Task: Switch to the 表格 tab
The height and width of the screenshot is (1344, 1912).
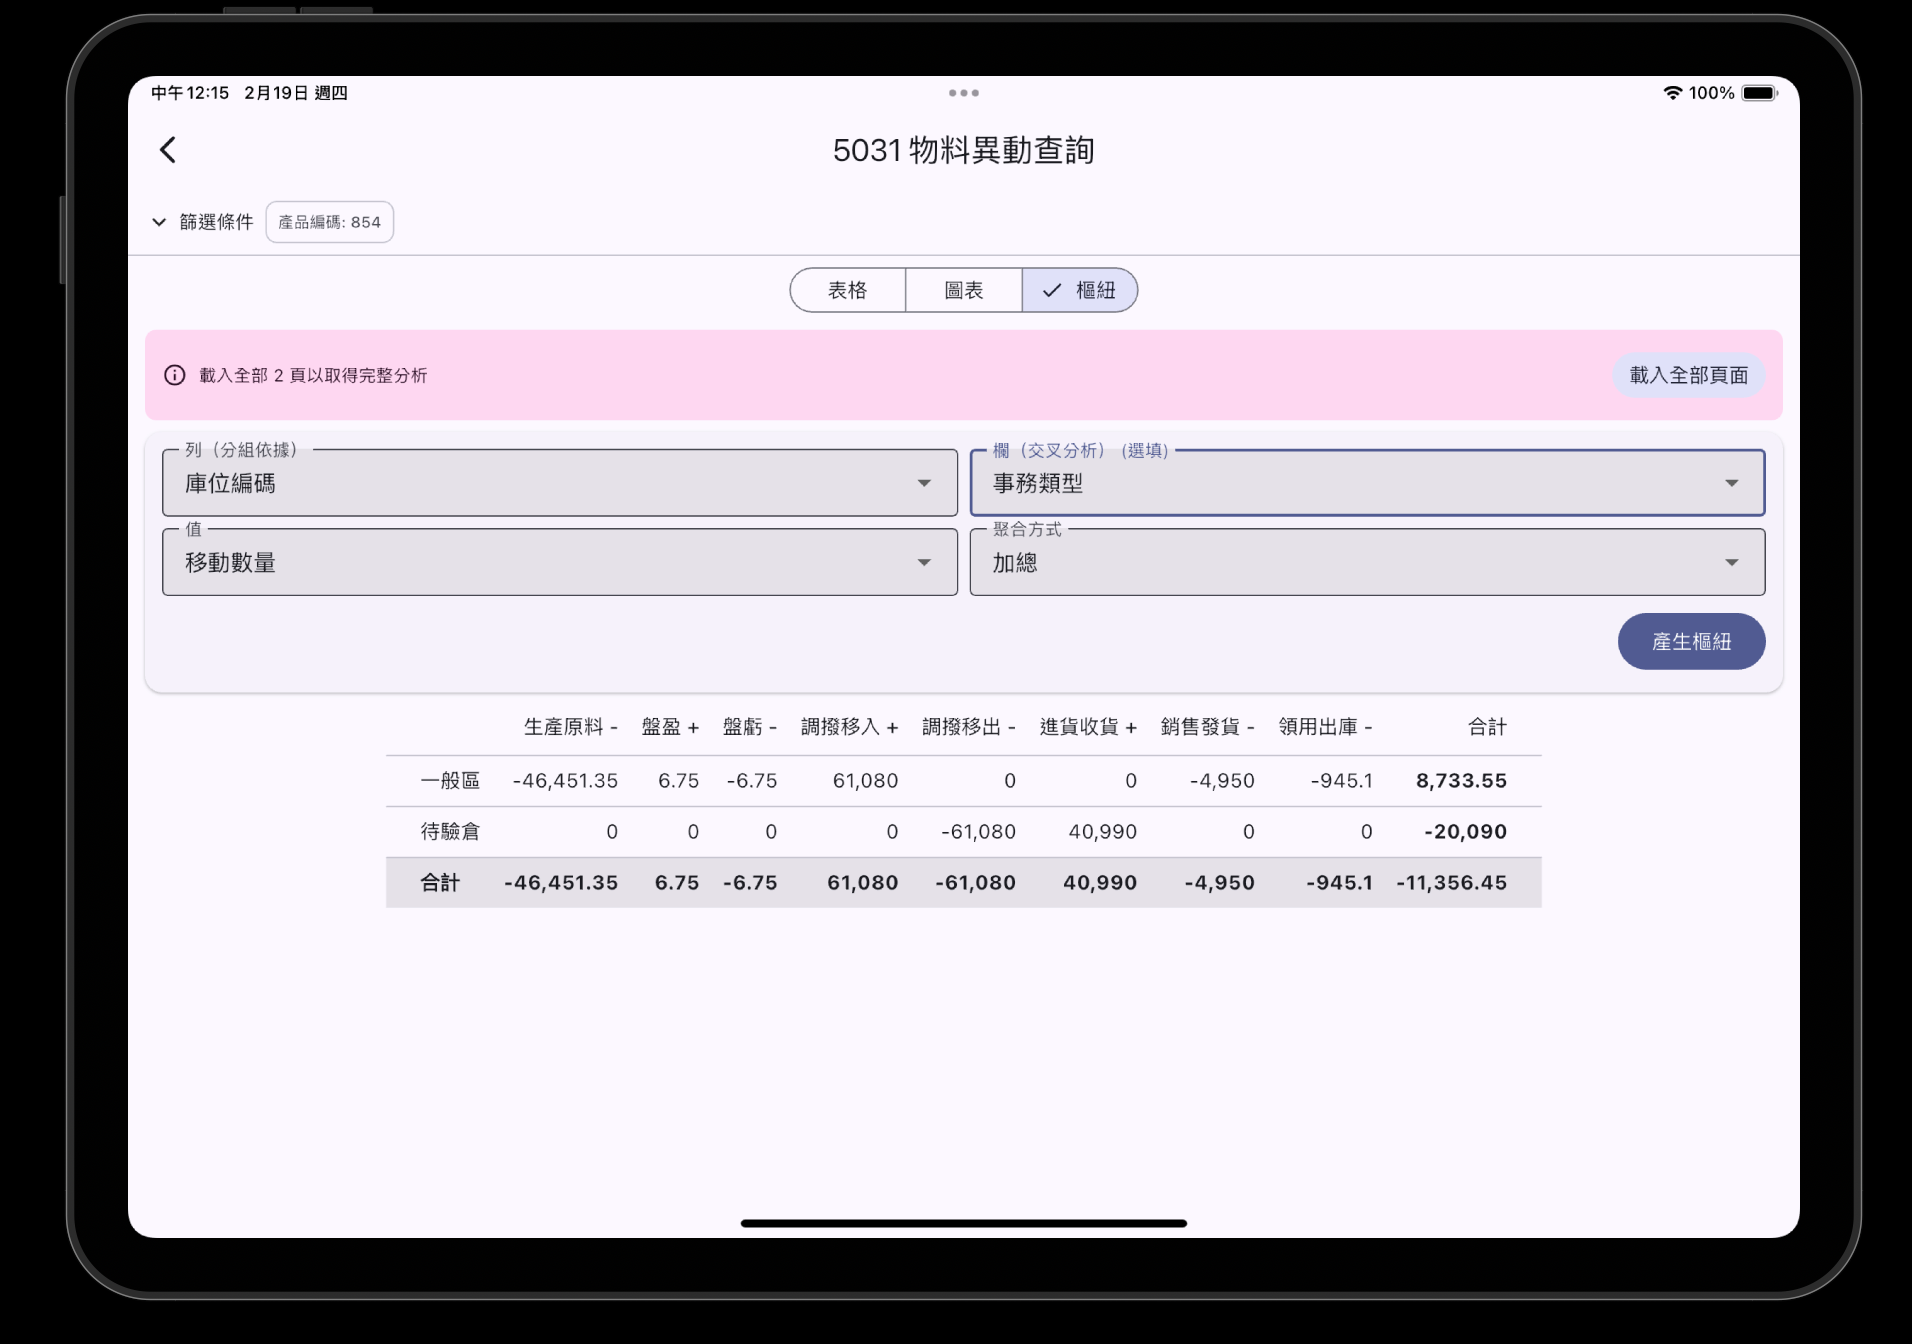Action: point(847,289)
